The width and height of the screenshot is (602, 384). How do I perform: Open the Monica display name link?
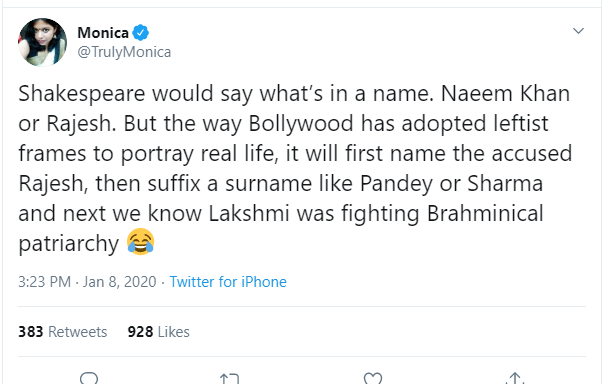103,33
